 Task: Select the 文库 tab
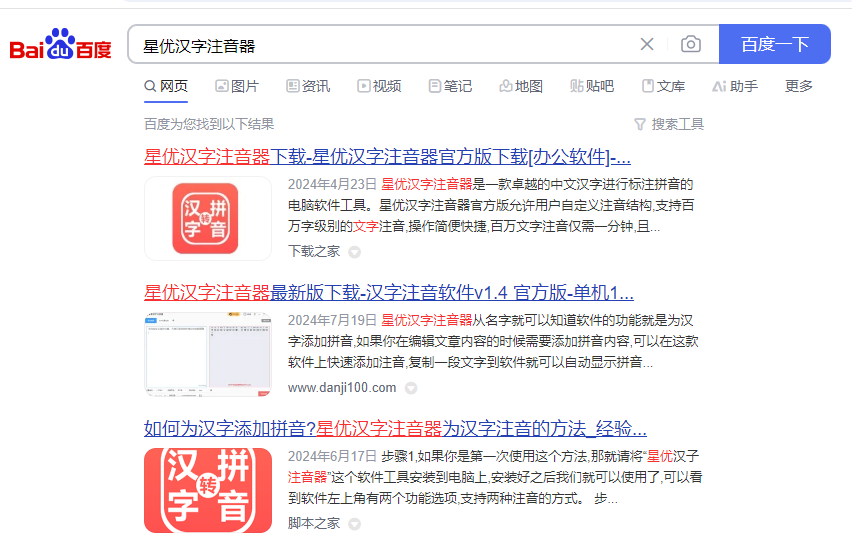click(x=663, y=86)
